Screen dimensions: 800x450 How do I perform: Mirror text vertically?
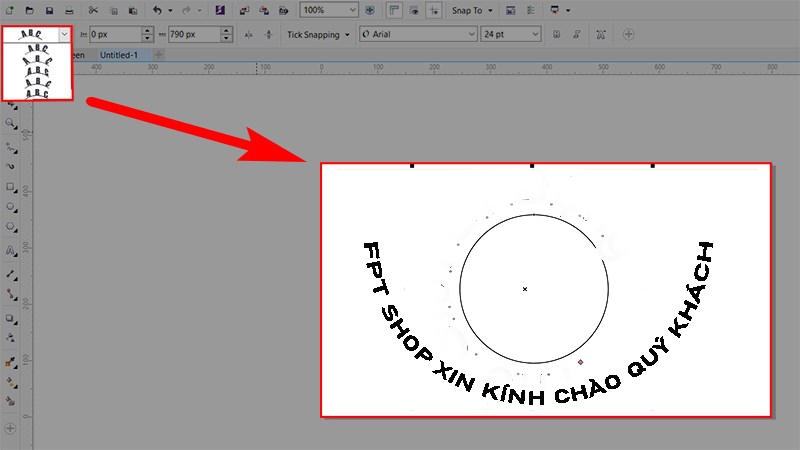(268, 35)
